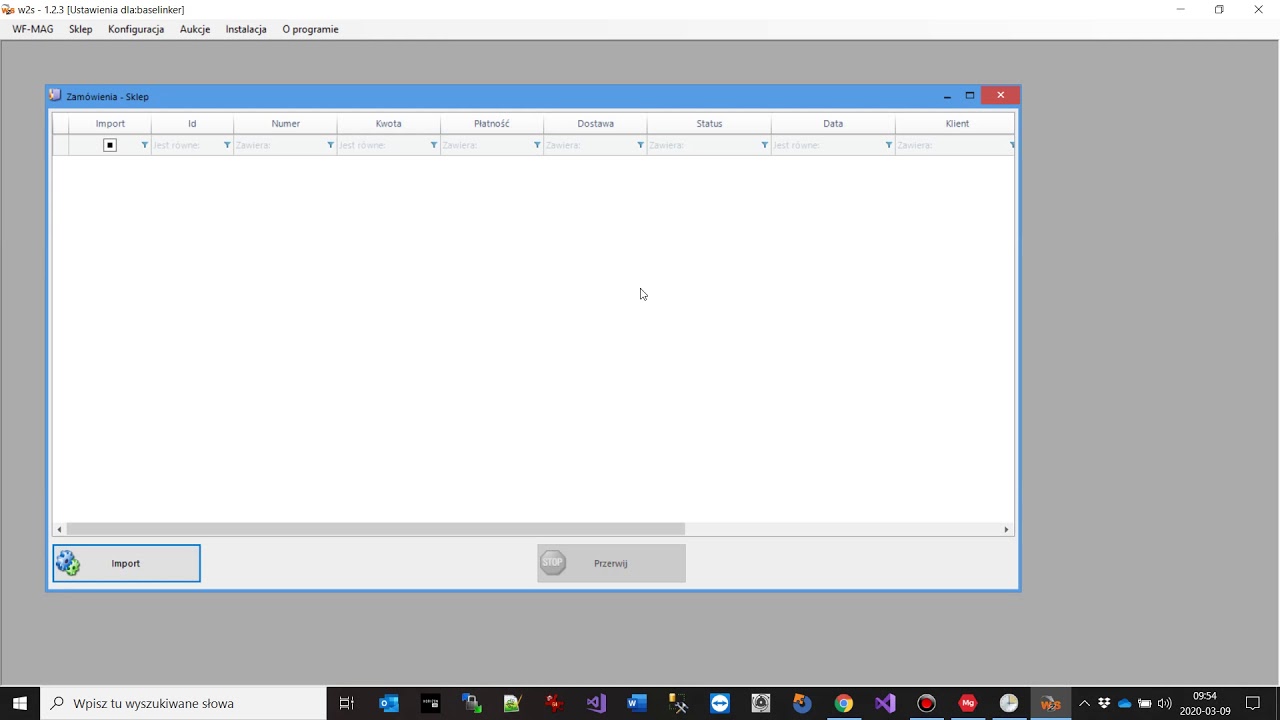
Task: Open the Status column filter funnel
Action: click(x=764, y=145)
